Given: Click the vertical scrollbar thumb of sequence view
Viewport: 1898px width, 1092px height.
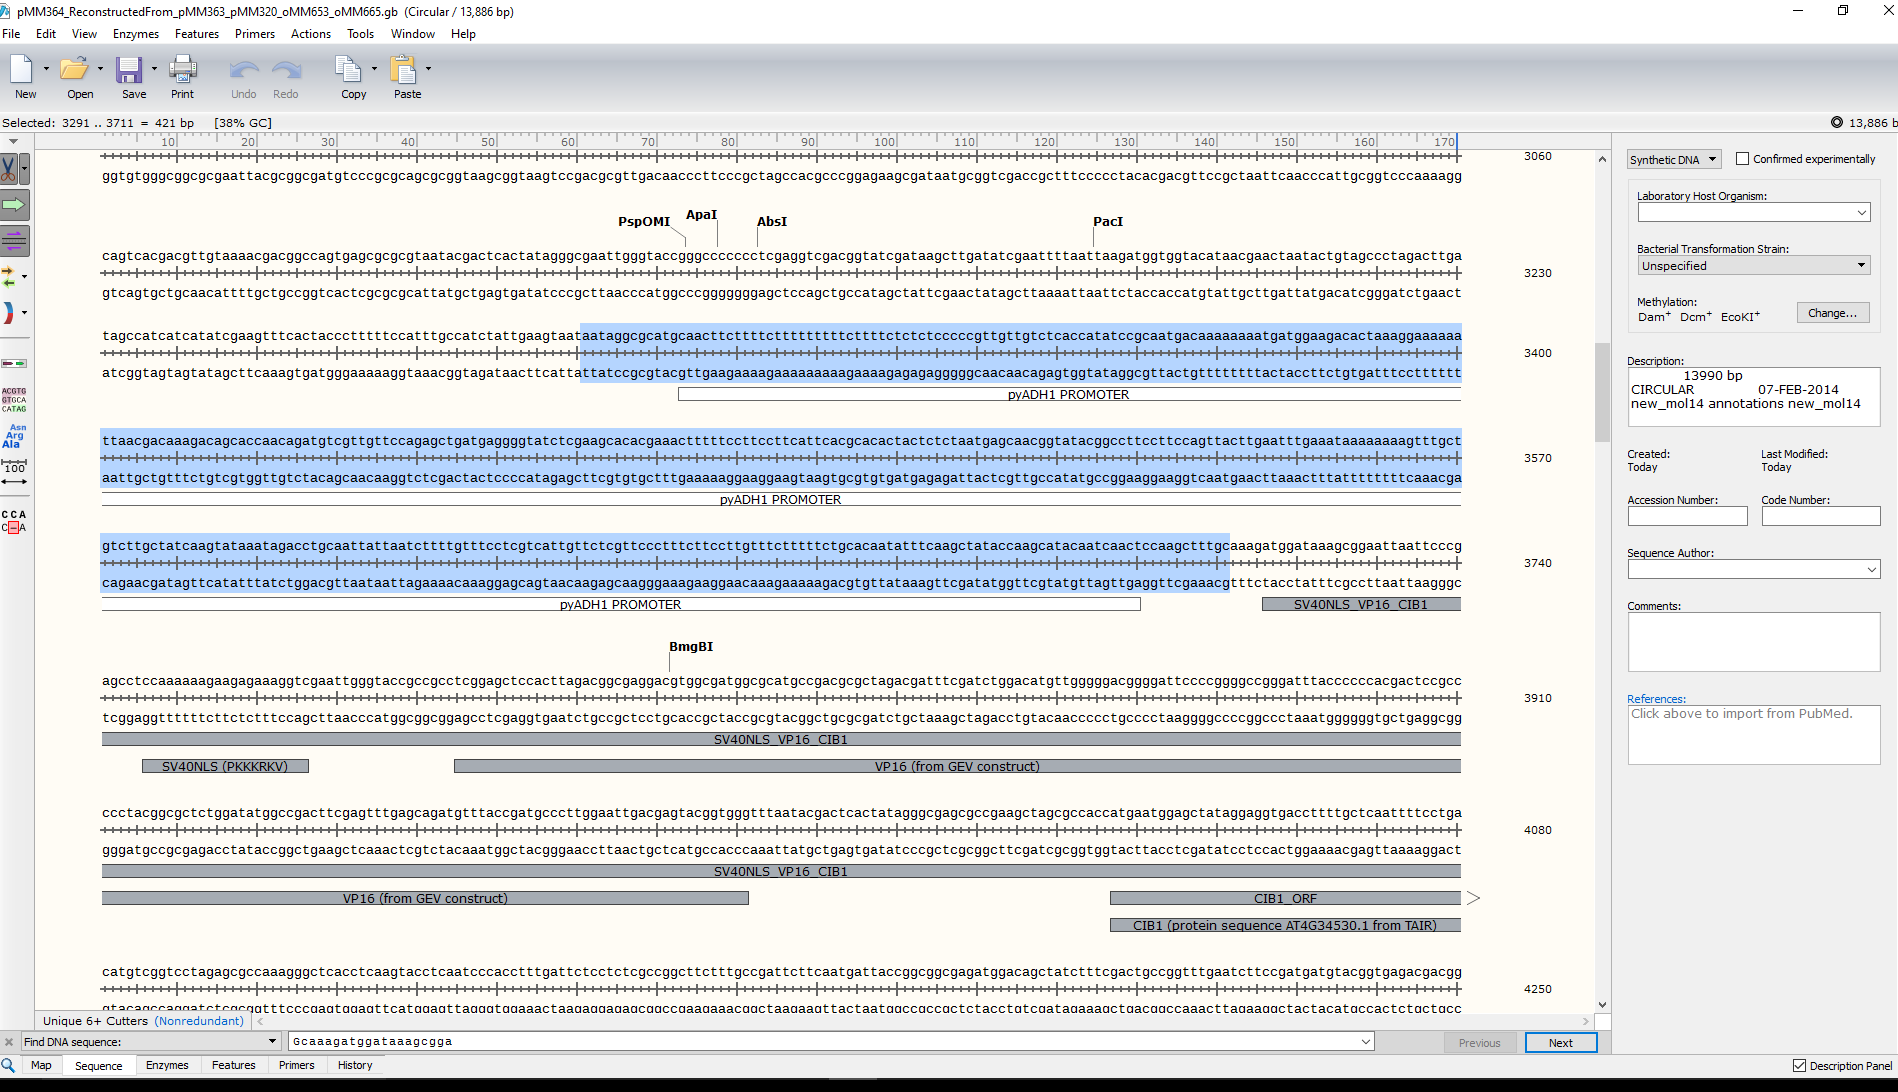Looking at the screenshot, I should [1602, 390].
